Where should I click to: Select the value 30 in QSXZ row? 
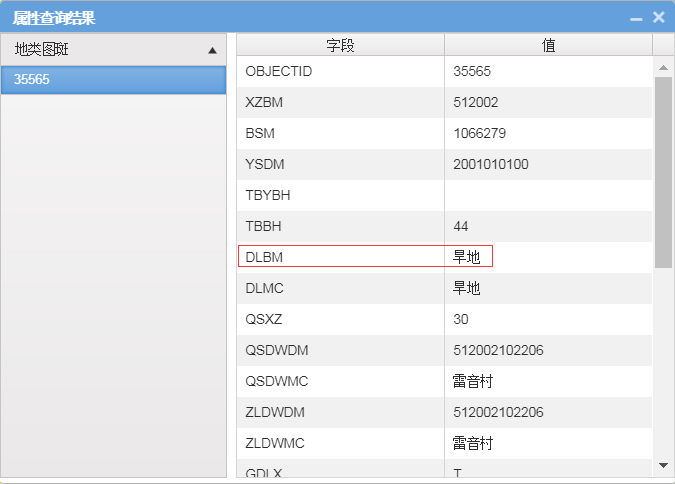coord(548,320)
